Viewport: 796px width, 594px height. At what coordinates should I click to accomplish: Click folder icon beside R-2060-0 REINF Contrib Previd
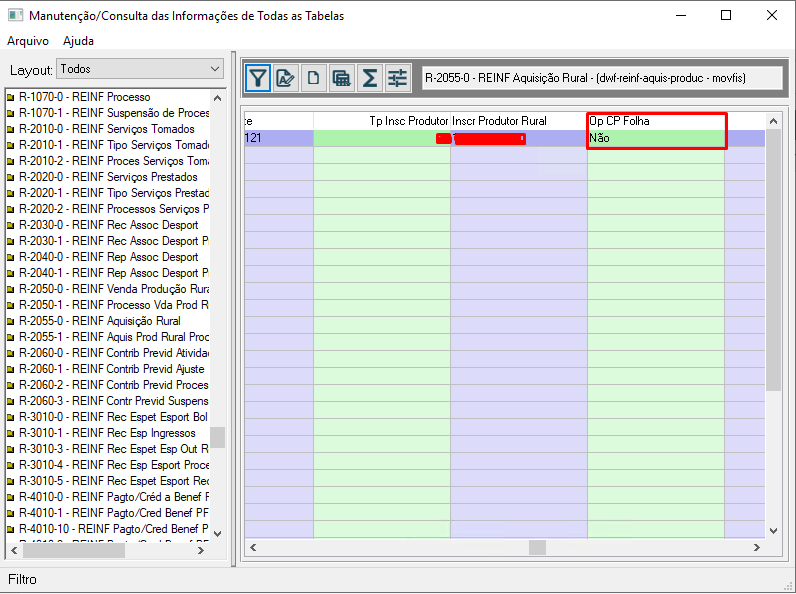coord(10,353)
